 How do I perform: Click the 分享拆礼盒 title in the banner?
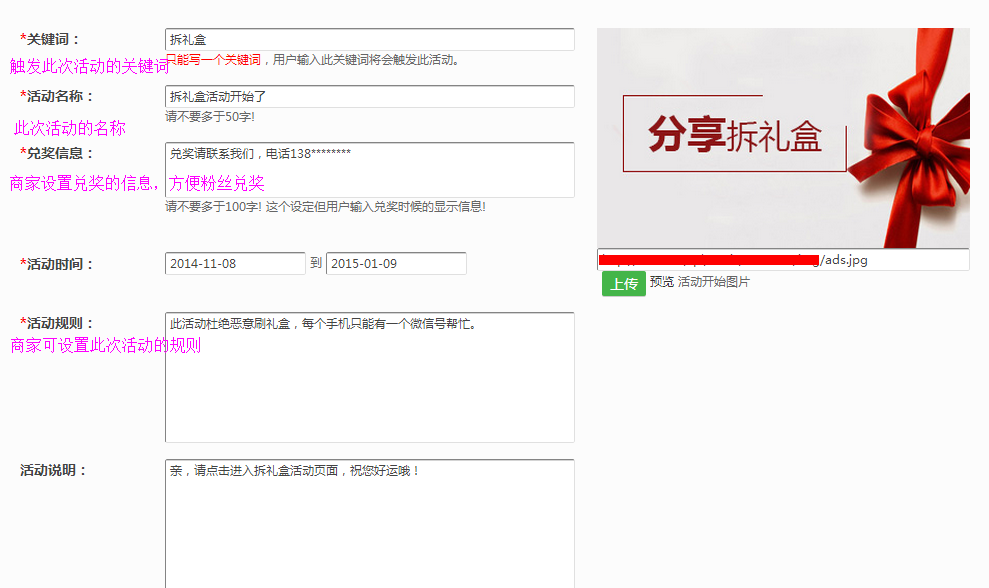click(734, 135)
